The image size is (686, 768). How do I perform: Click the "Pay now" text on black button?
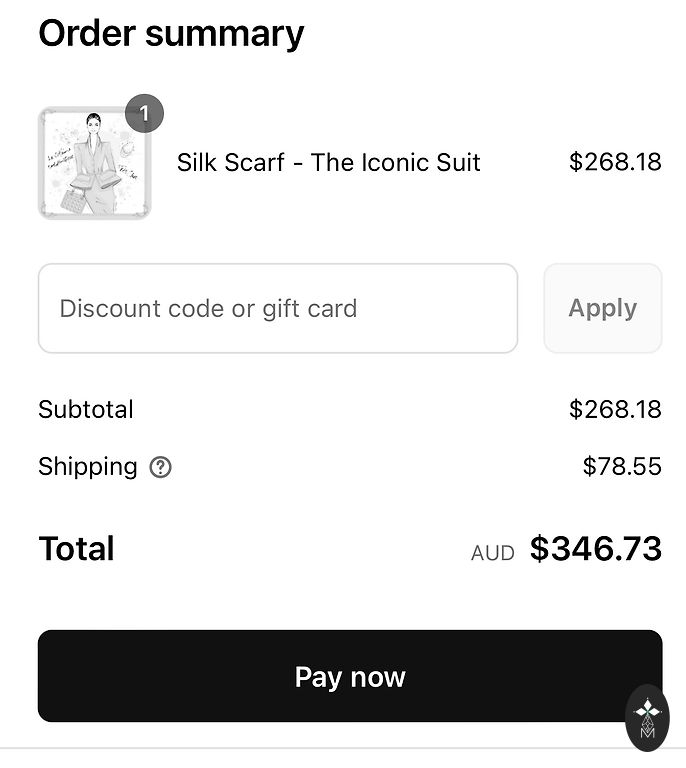click(x=349, y=677)
